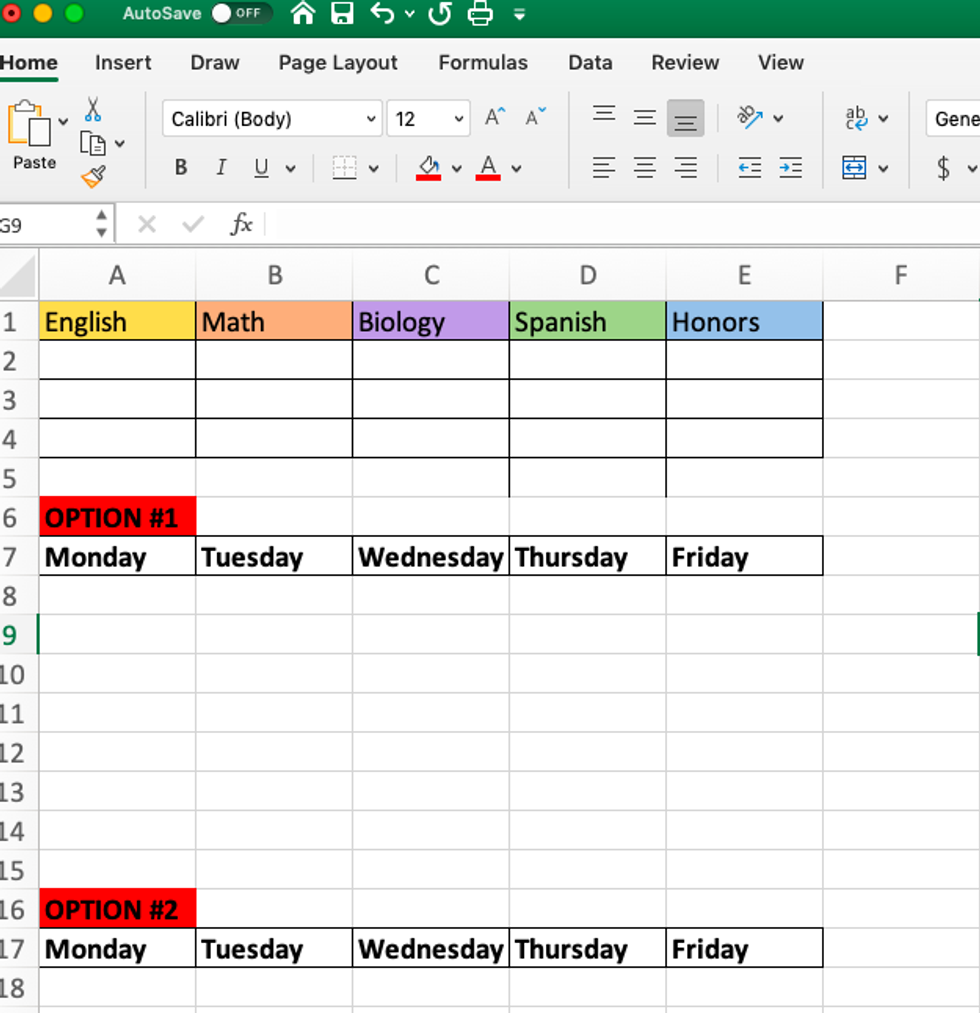This screenshot has width=980, height=1013.
Task: Click the Cut scissors icon
Action: click(x=92, y=109)
